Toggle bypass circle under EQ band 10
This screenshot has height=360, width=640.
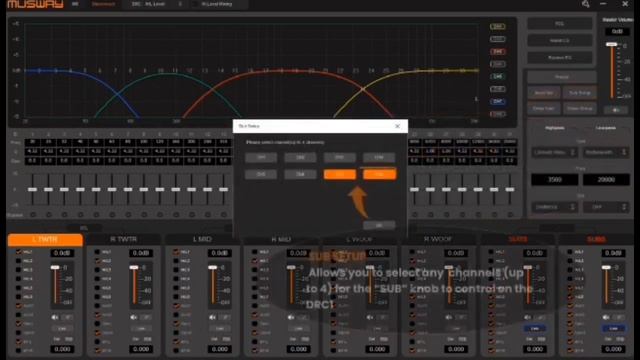click(x=176, y=215)
